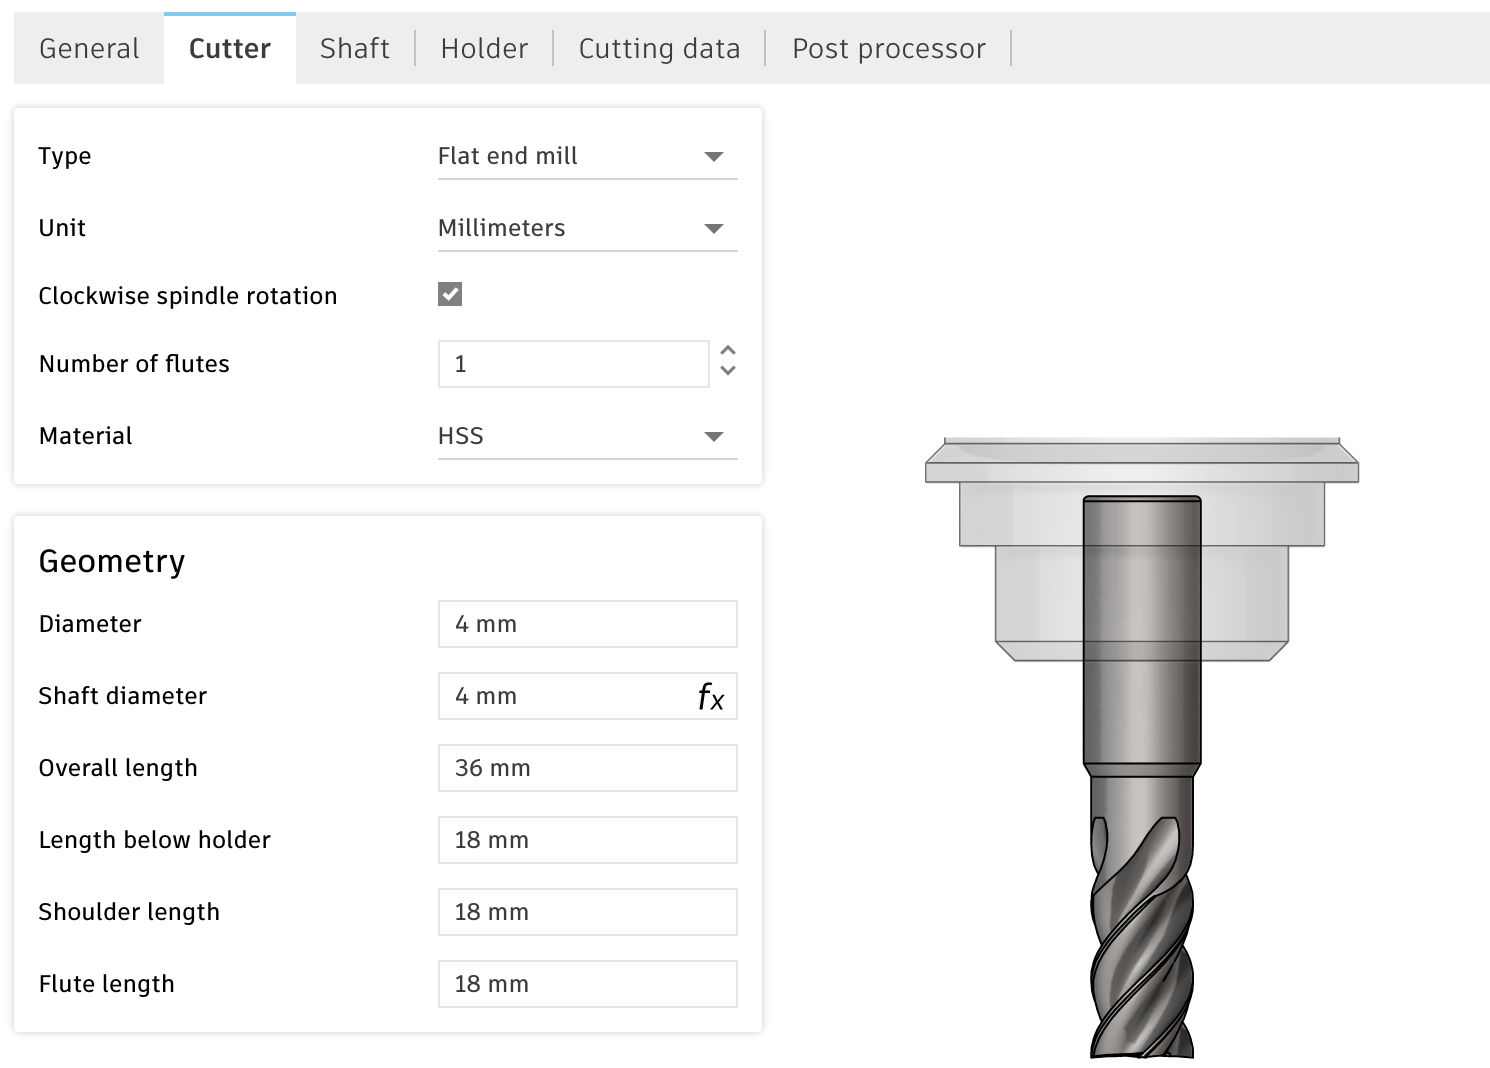The width and height of the screenshot is (1490, 1068).
Task: Click the Overall length field
Action: [587, 768]
